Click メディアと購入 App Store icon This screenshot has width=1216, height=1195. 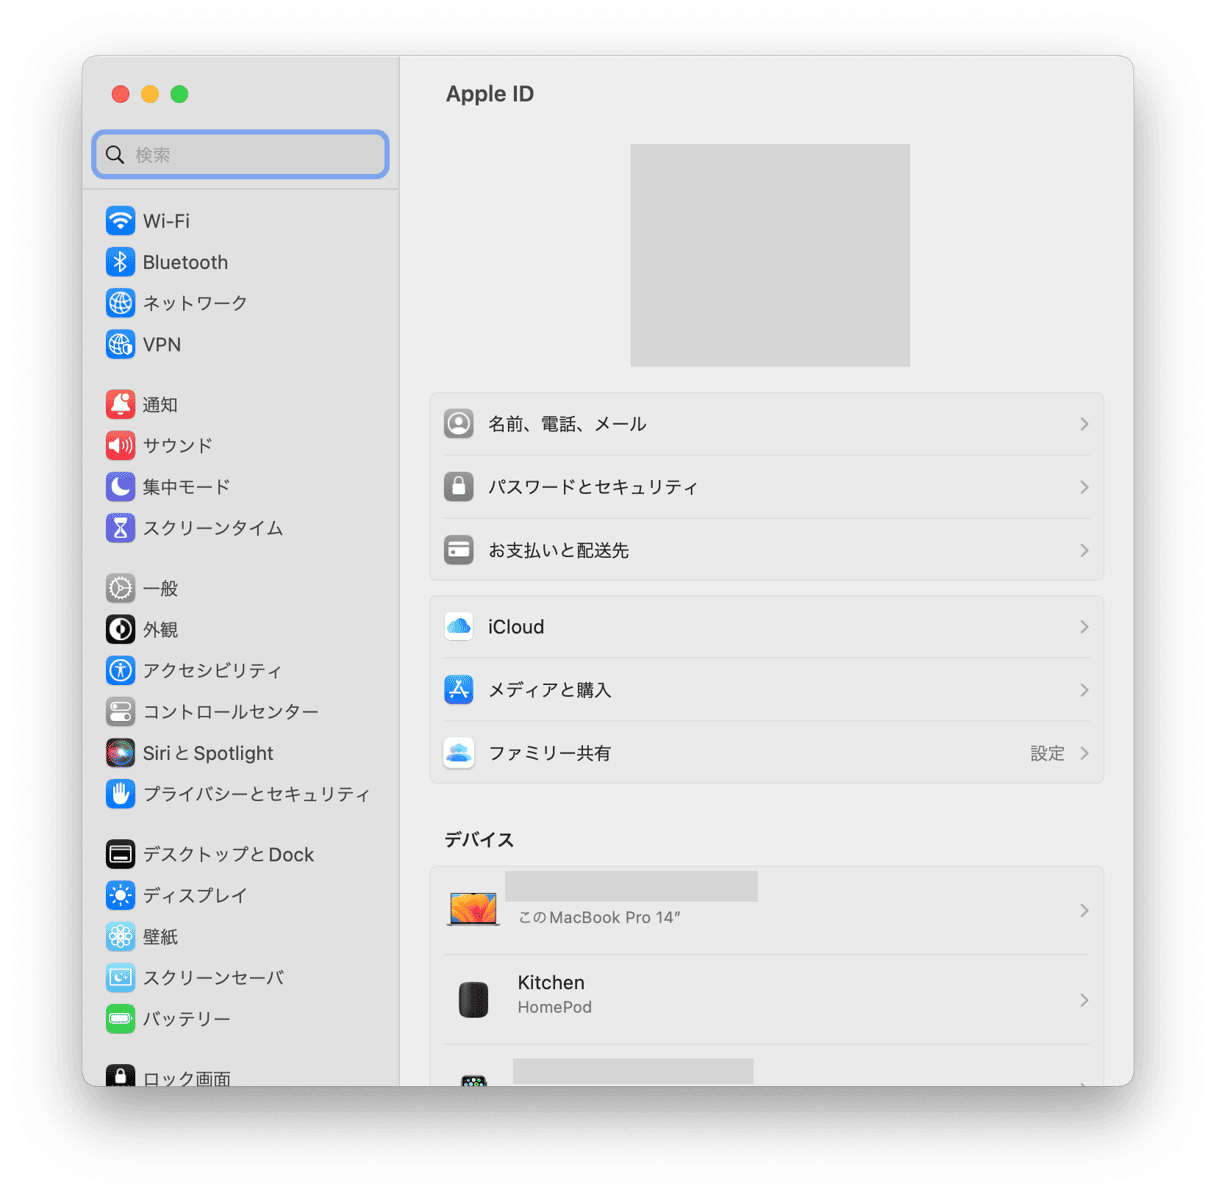[459, 690]
